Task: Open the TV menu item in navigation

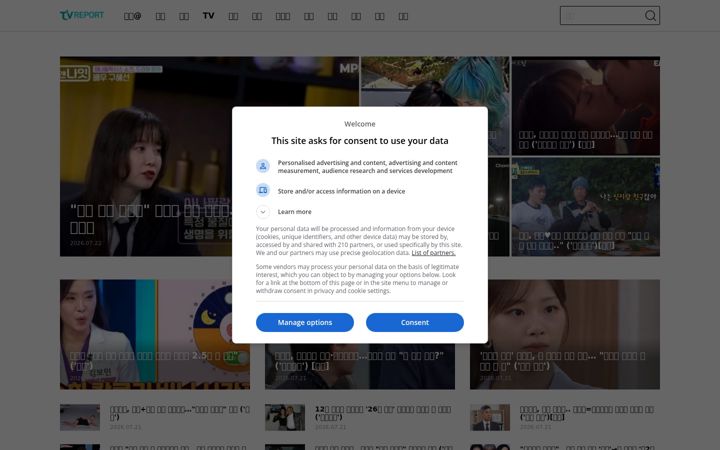Action: point(208,16)
